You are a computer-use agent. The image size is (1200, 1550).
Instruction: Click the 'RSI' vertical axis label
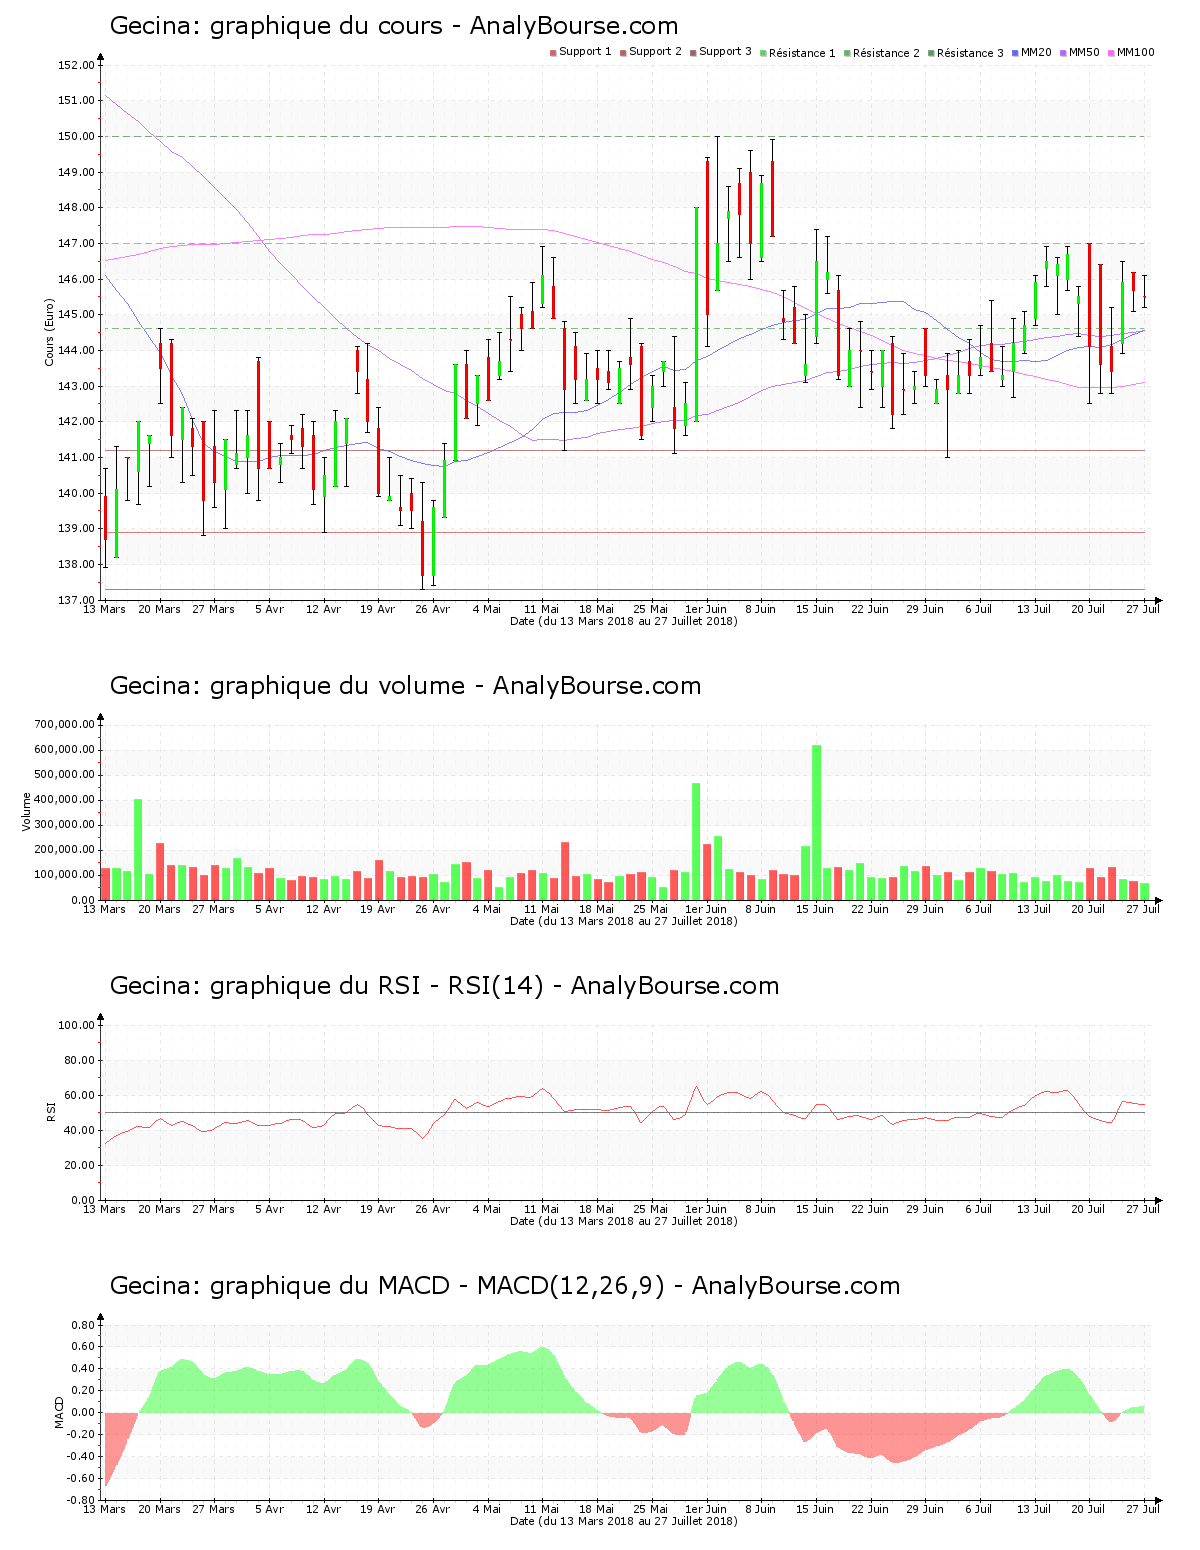coord(49,1111)
